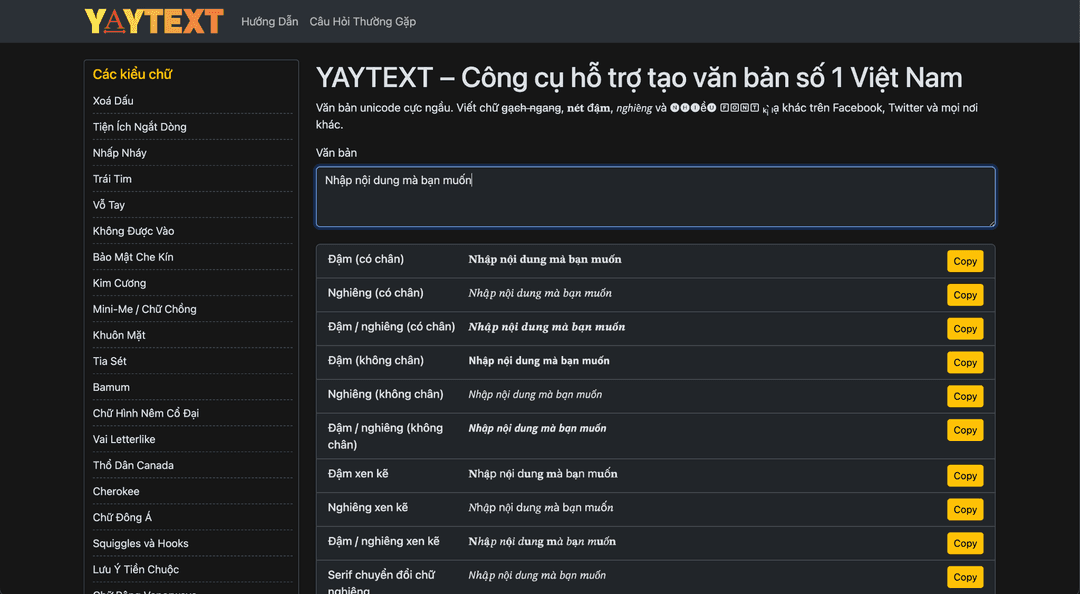1080x594 pixels.
Task: Copy the "Đậm (không chân)" styled text
Action: pos(964,362)
